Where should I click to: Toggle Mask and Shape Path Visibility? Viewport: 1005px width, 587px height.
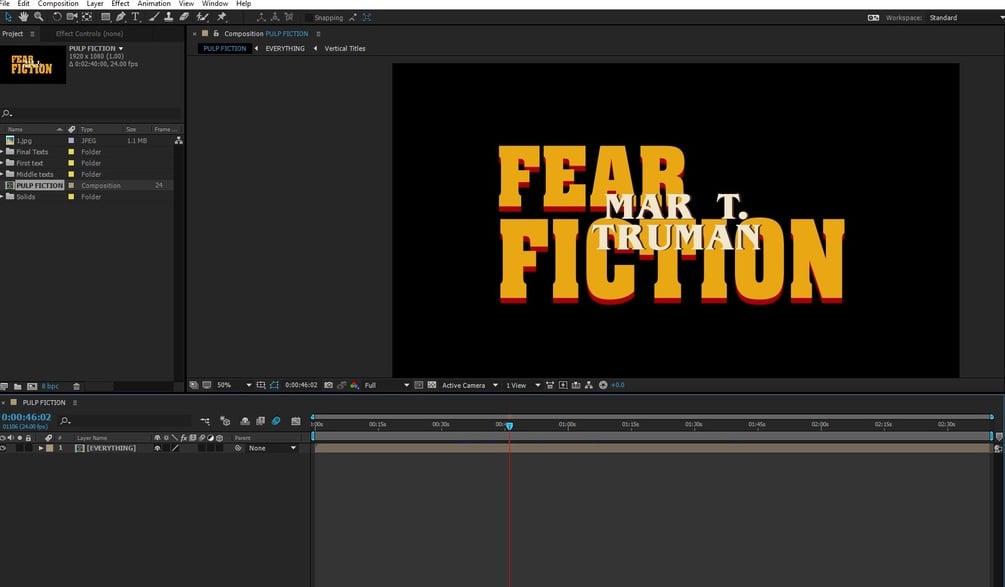pos(274,385)
